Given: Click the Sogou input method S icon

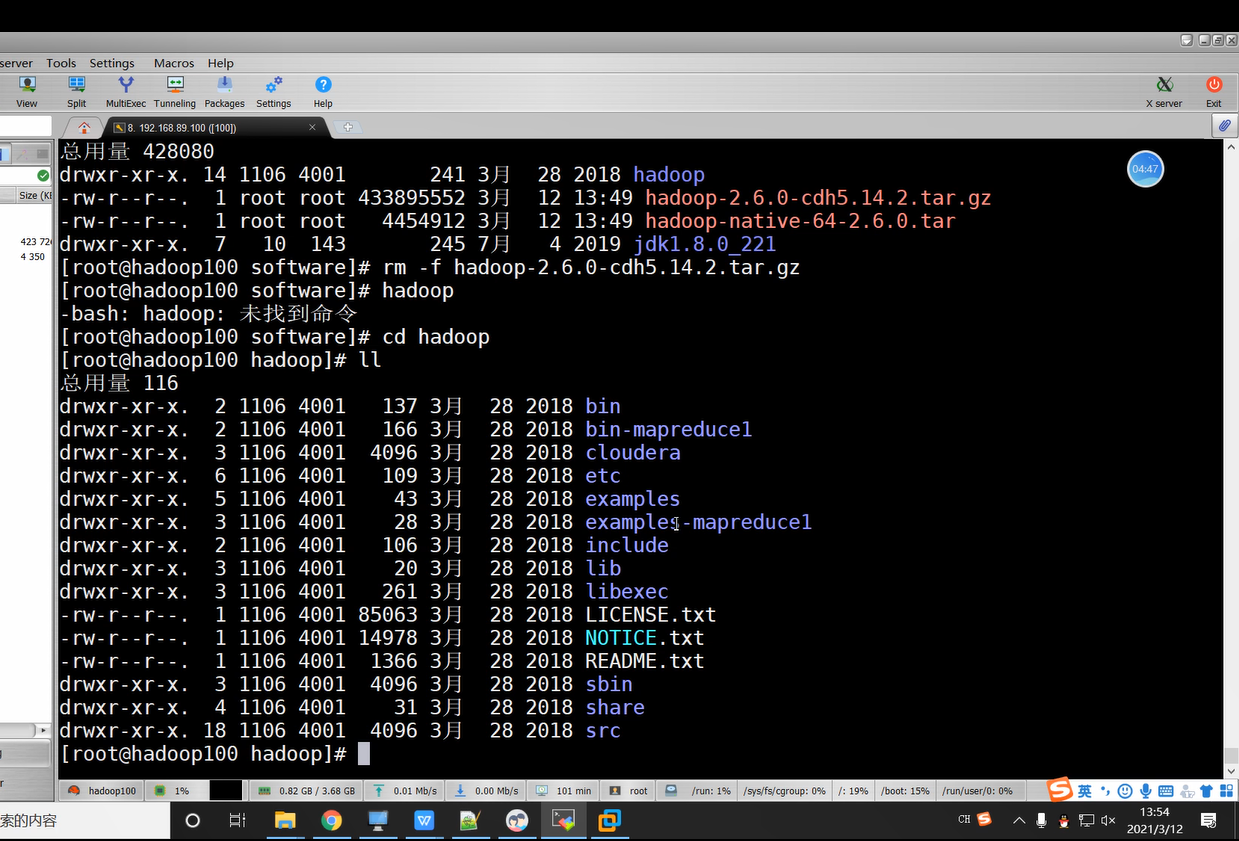Looking at the screenshot, I should (1060, 790).
